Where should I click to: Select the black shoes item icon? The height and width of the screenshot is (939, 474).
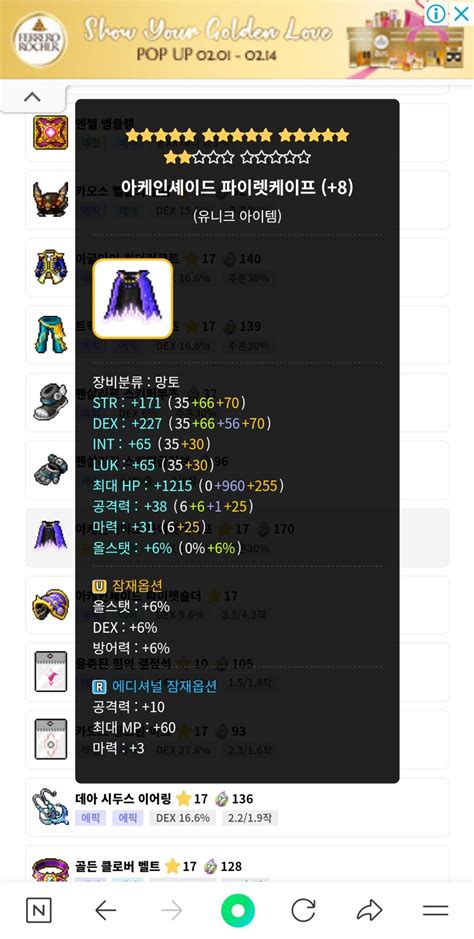coord(50,402)
